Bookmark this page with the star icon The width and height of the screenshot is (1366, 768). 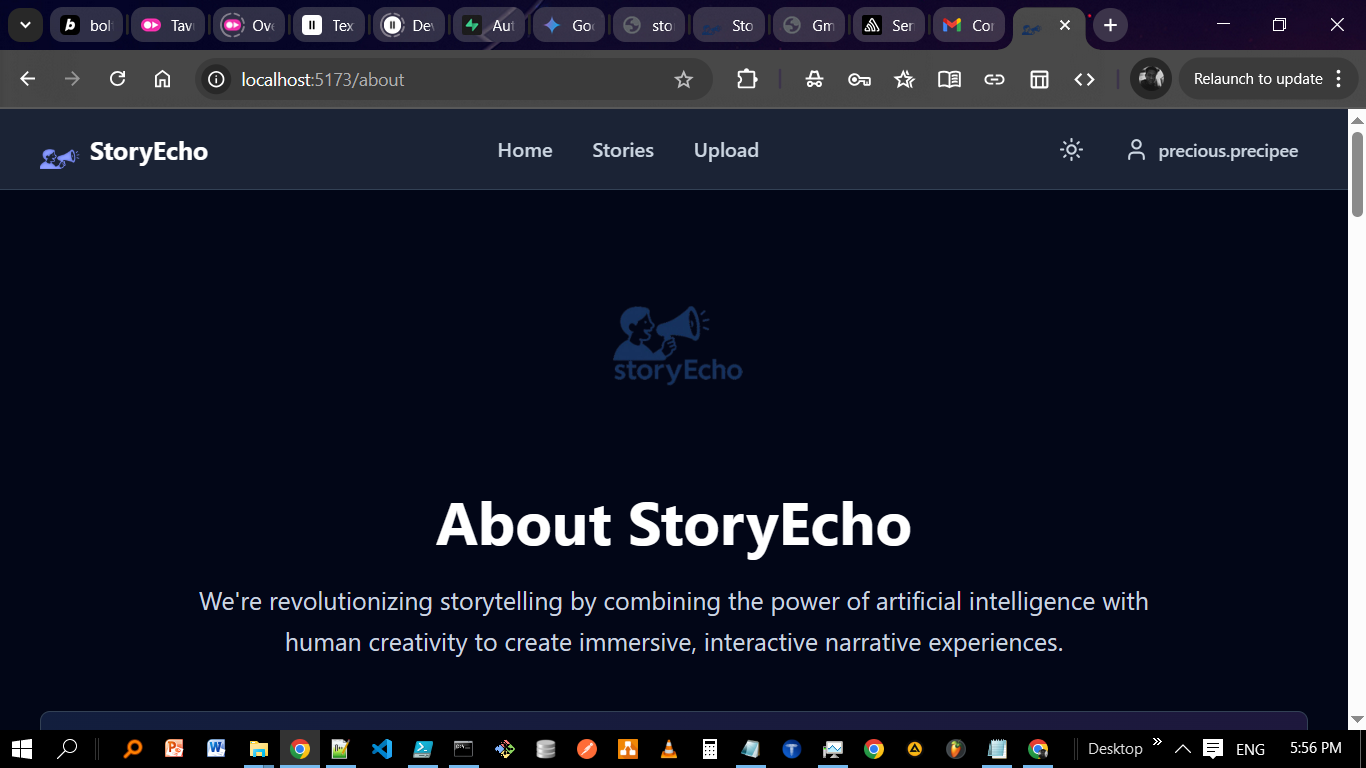point(683,79)
